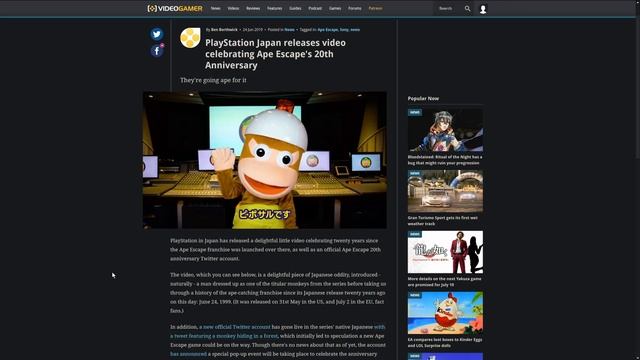Open Bloodstained: Ritual of the Night headline

click(x=445, y=160)
